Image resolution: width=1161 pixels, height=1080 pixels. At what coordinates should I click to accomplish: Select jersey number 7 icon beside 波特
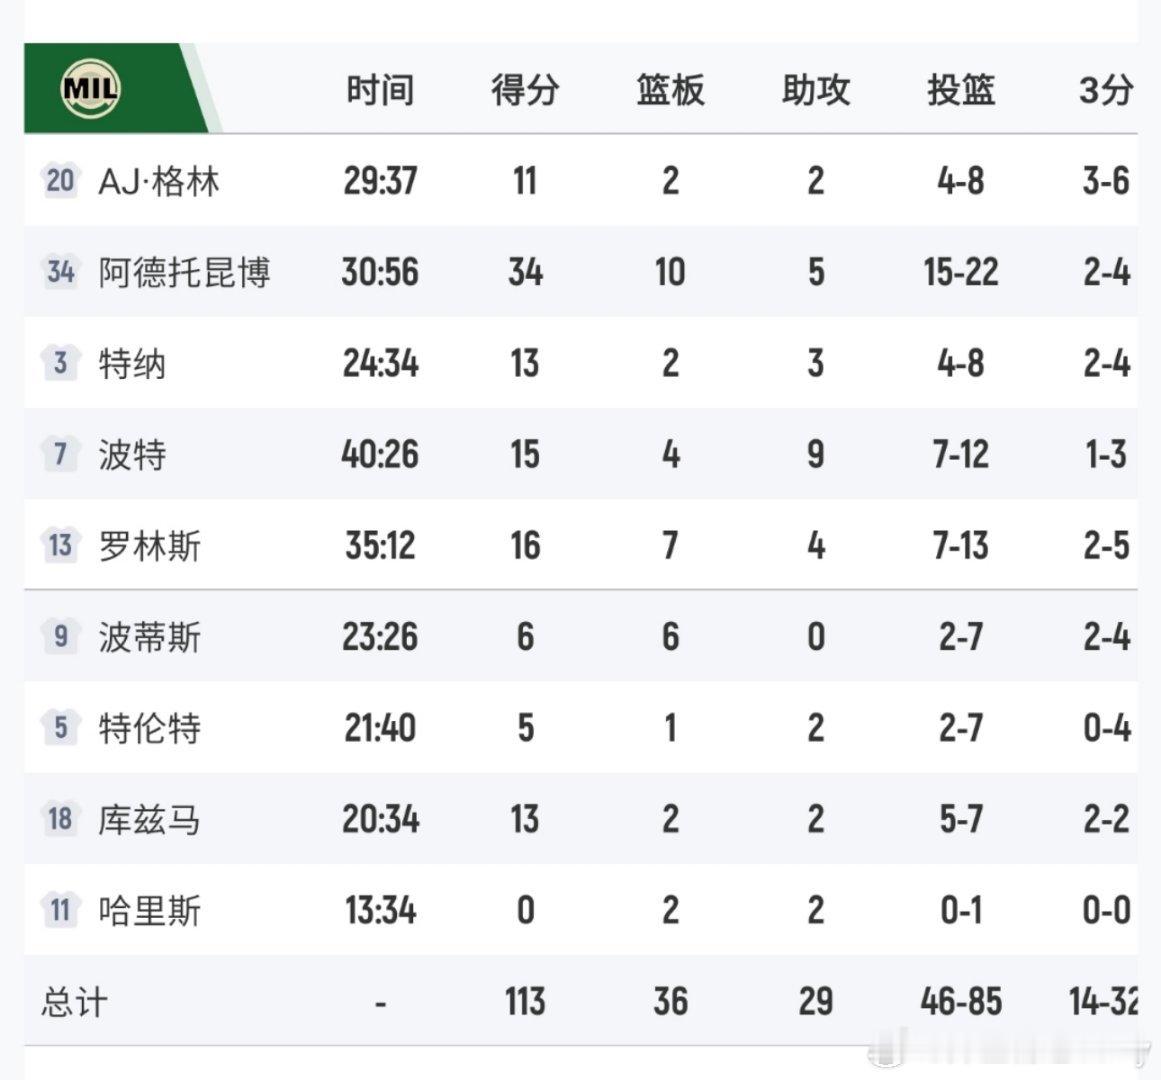pyautogui.click(x=60, y=453)
